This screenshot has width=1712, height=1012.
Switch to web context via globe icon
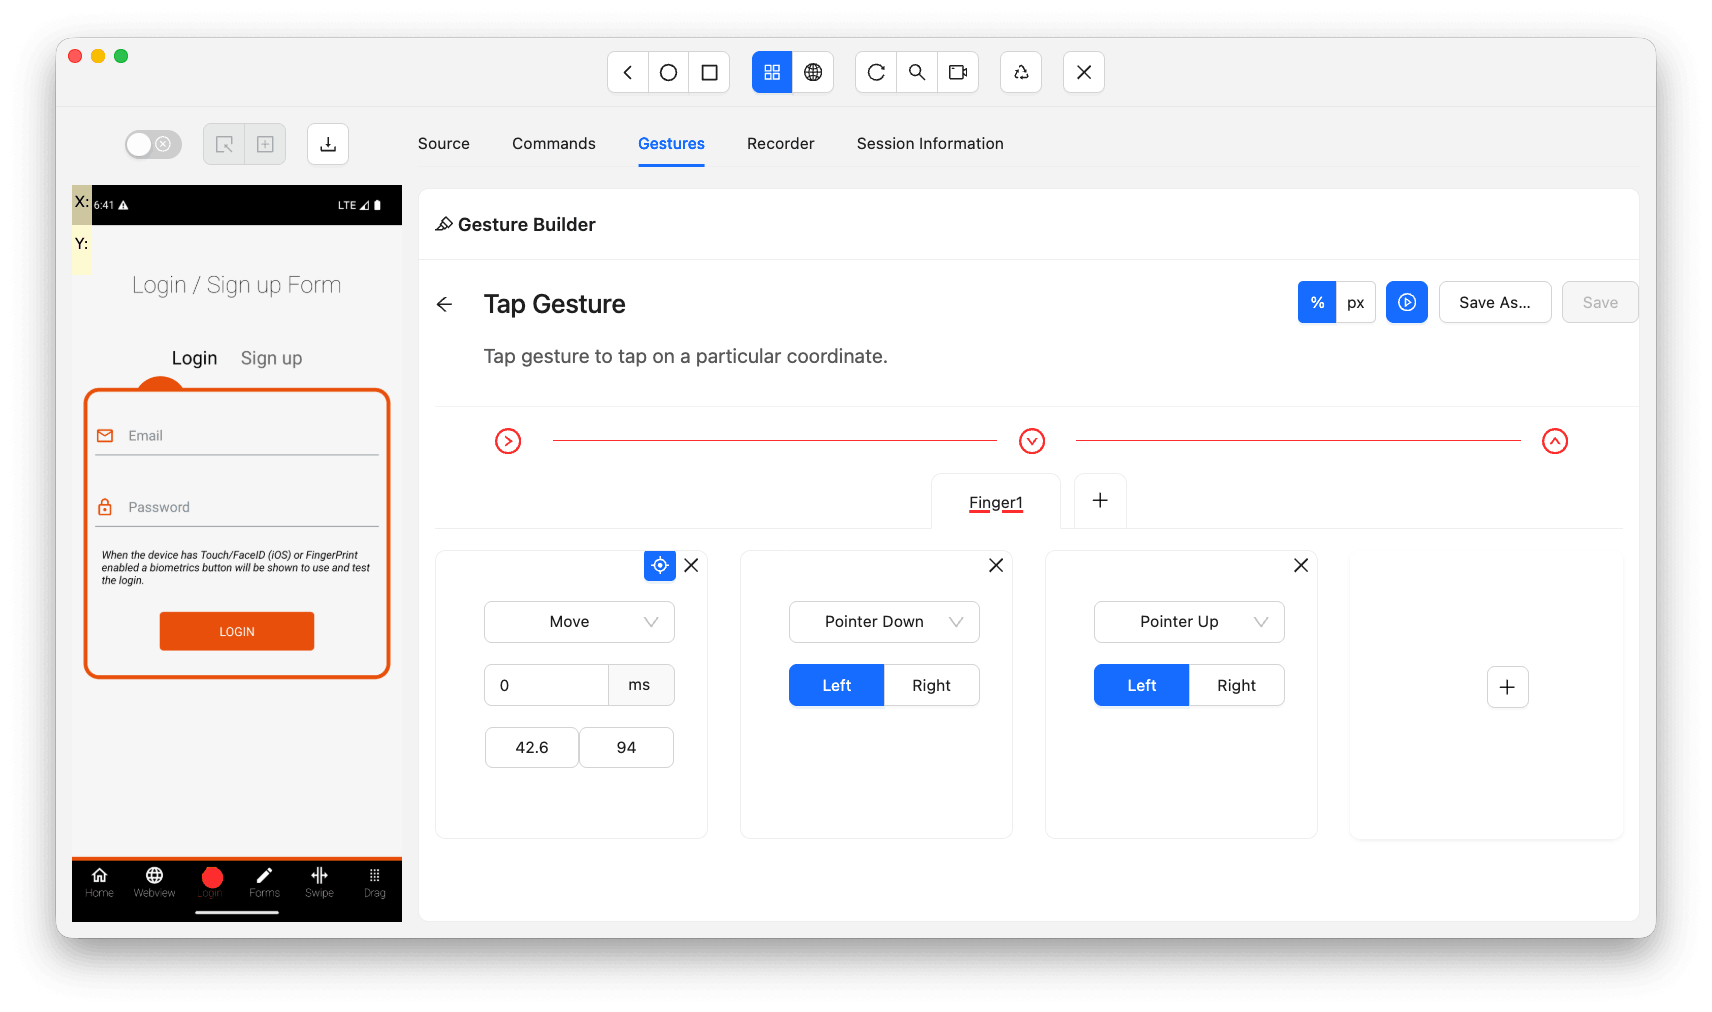pos(813,72)
